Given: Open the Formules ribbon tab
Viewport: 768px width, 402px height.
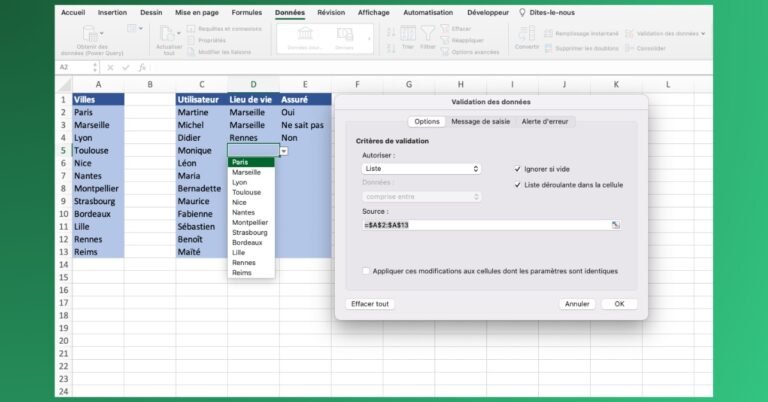Looking at the screenshot, I should [246, 13].
